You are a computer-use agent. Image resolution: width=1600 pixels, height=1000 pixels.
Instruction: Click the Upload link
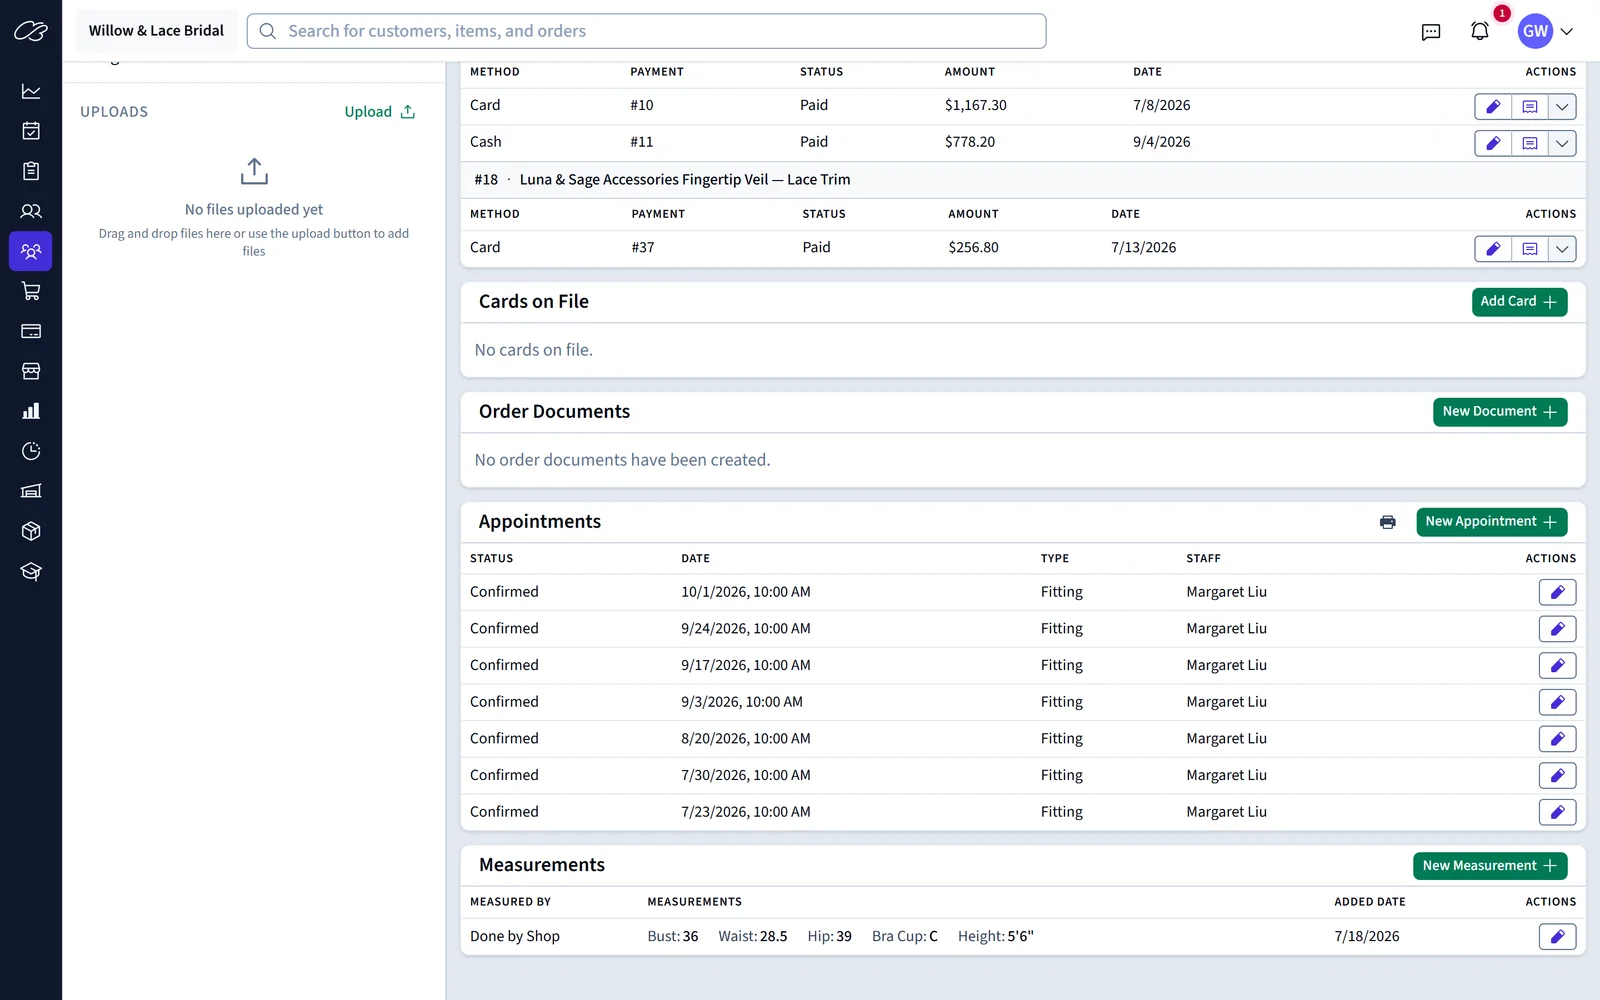tap(380, 112)
